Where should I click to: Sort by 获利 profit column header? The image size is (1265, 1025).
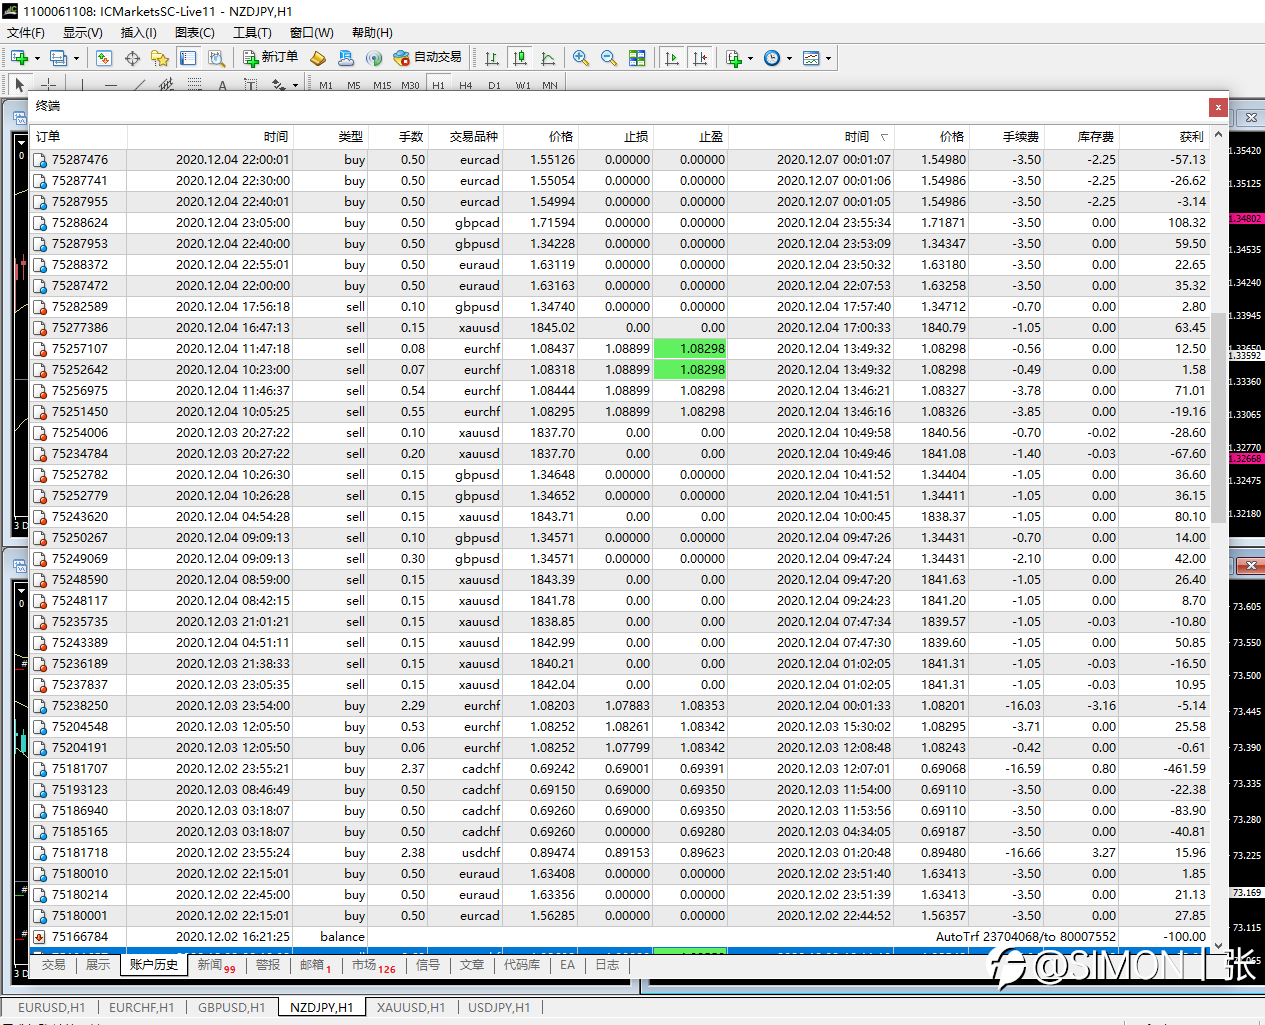(x=1164, y=137)
